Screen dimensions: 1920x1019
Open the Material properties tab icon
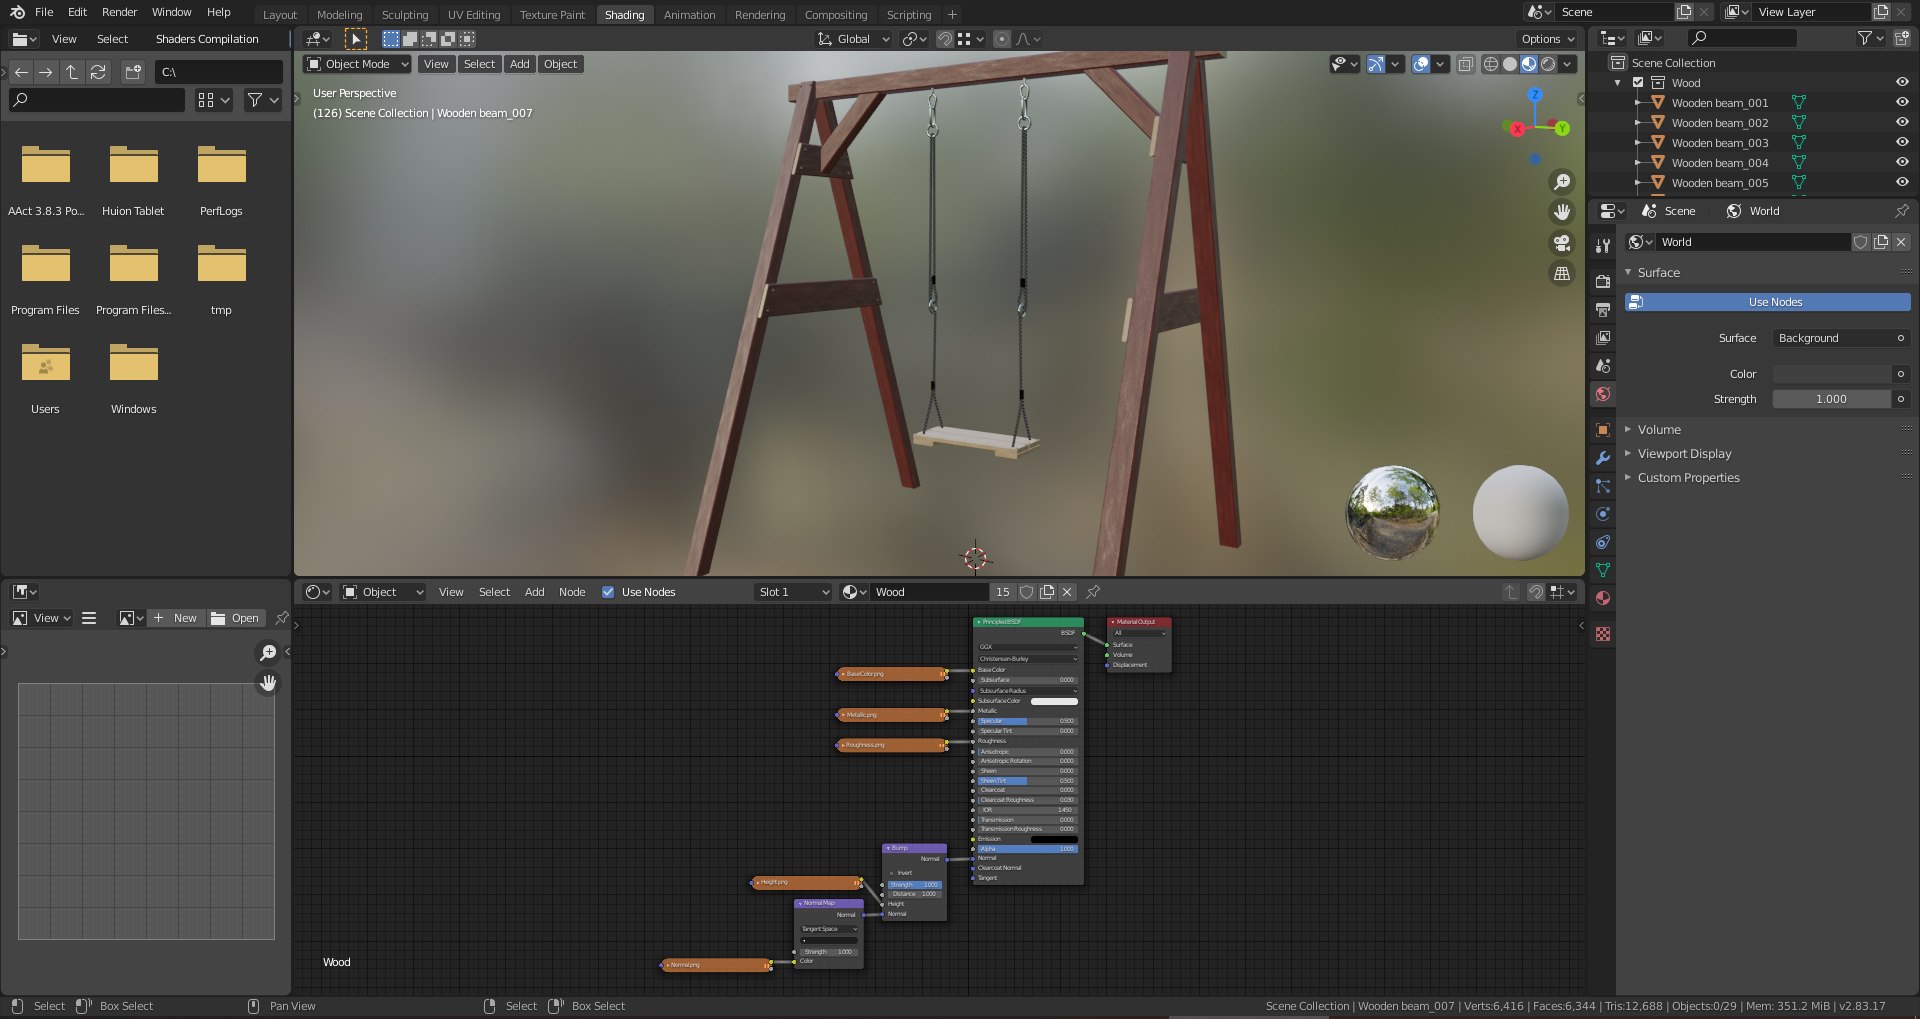[1603, 598]
